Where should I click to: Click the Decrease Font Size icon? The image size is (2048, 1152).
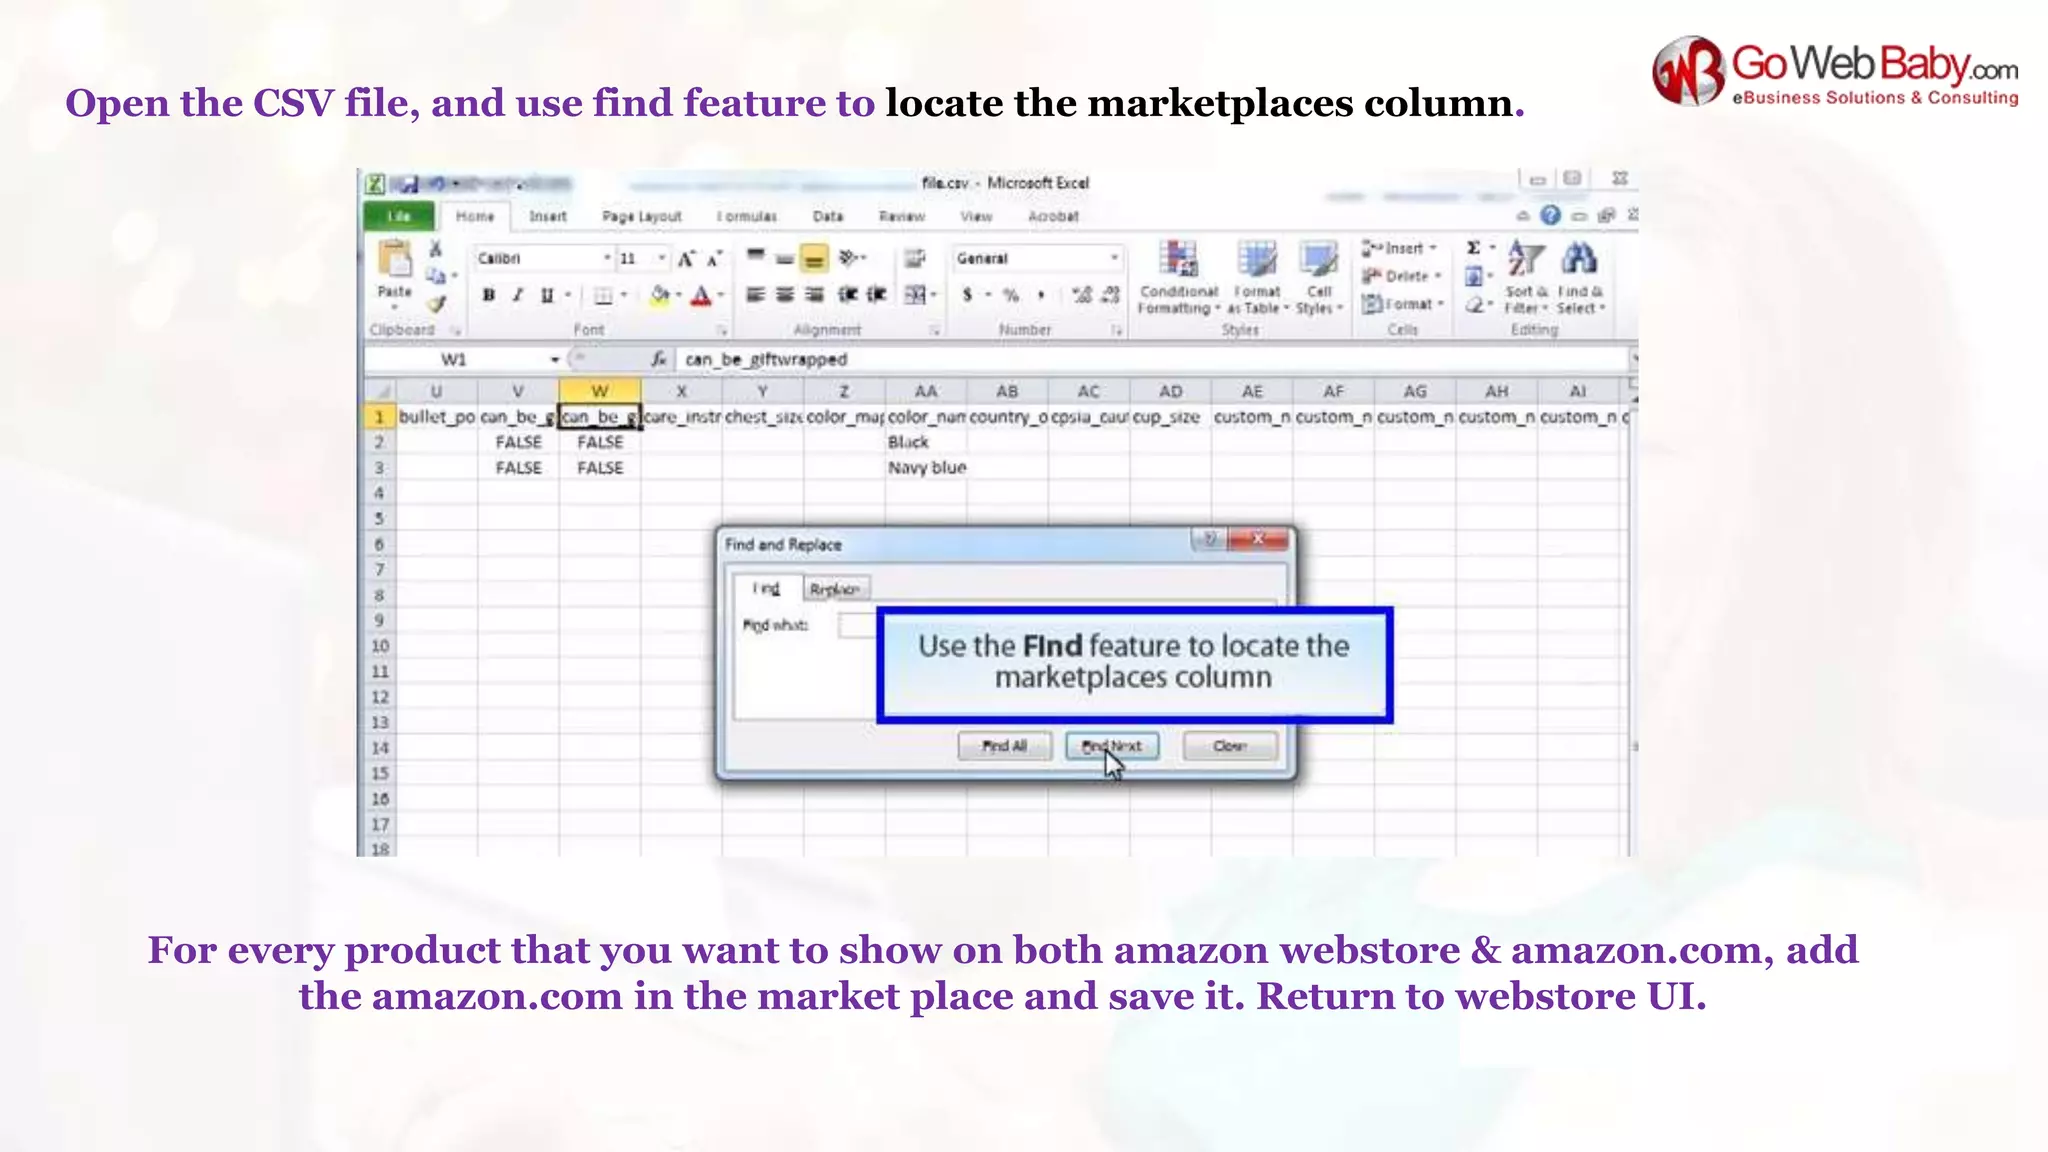714,259
